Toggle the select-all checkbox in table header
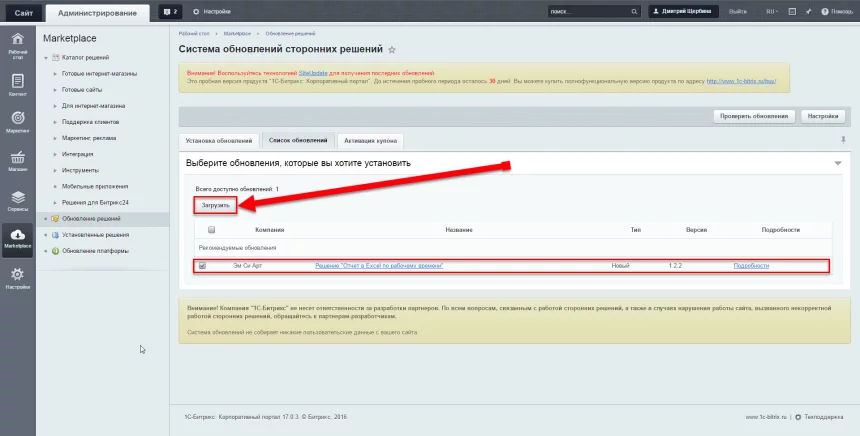 click(x=211, y=229)
